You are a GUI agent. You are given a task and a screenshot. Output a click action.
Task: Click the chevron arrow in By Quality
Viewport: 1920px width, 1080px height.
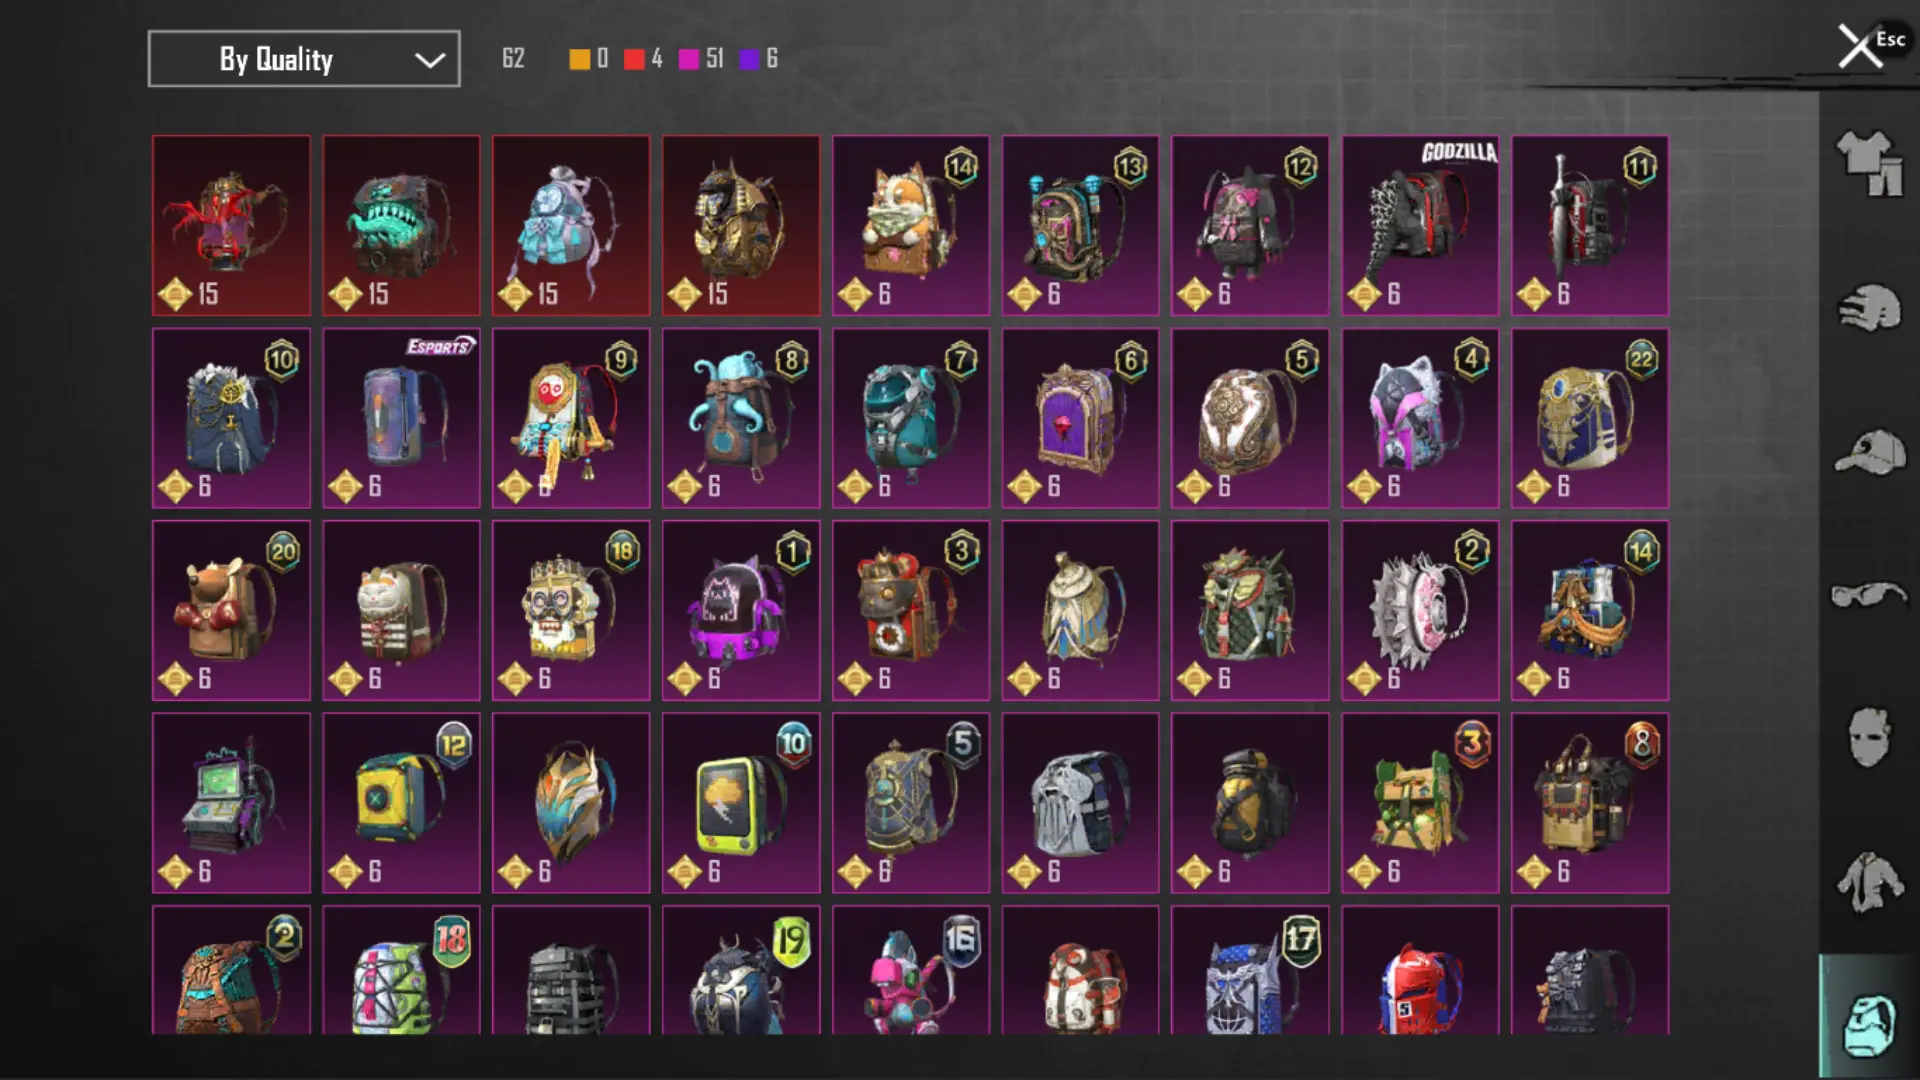430,60
